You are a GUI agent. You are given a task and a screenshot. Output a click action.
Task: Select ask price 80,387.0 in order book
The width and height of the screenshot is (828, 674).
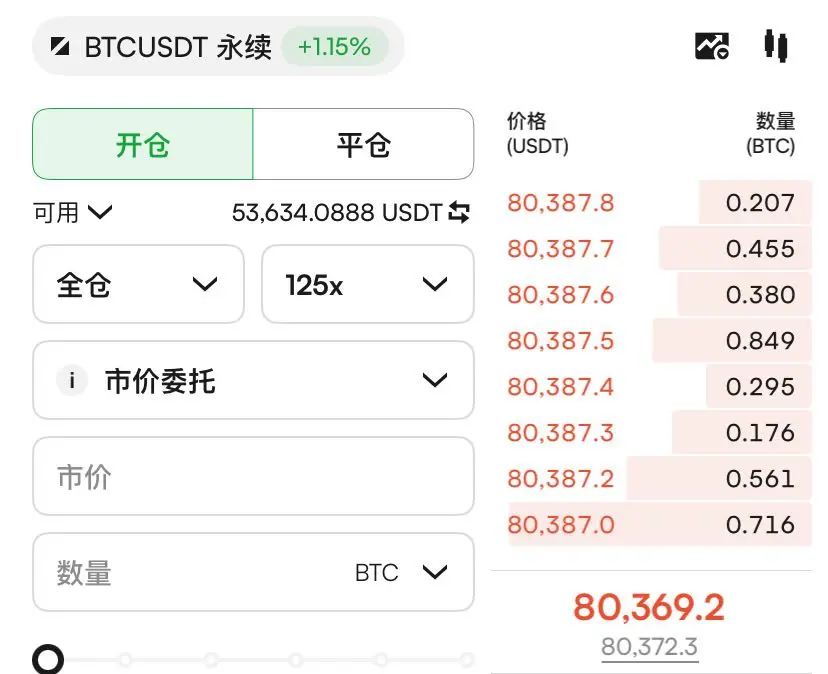[x=561, y=525]
